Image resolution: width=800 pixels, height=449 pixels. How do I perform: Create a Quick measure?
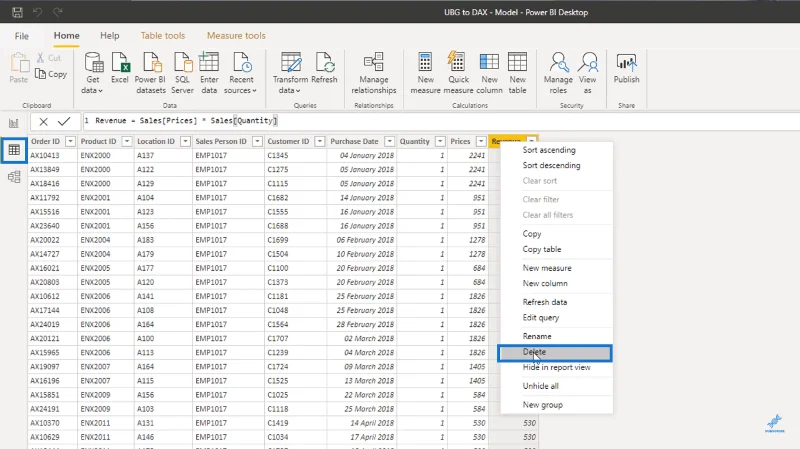(x=458, y=73)
